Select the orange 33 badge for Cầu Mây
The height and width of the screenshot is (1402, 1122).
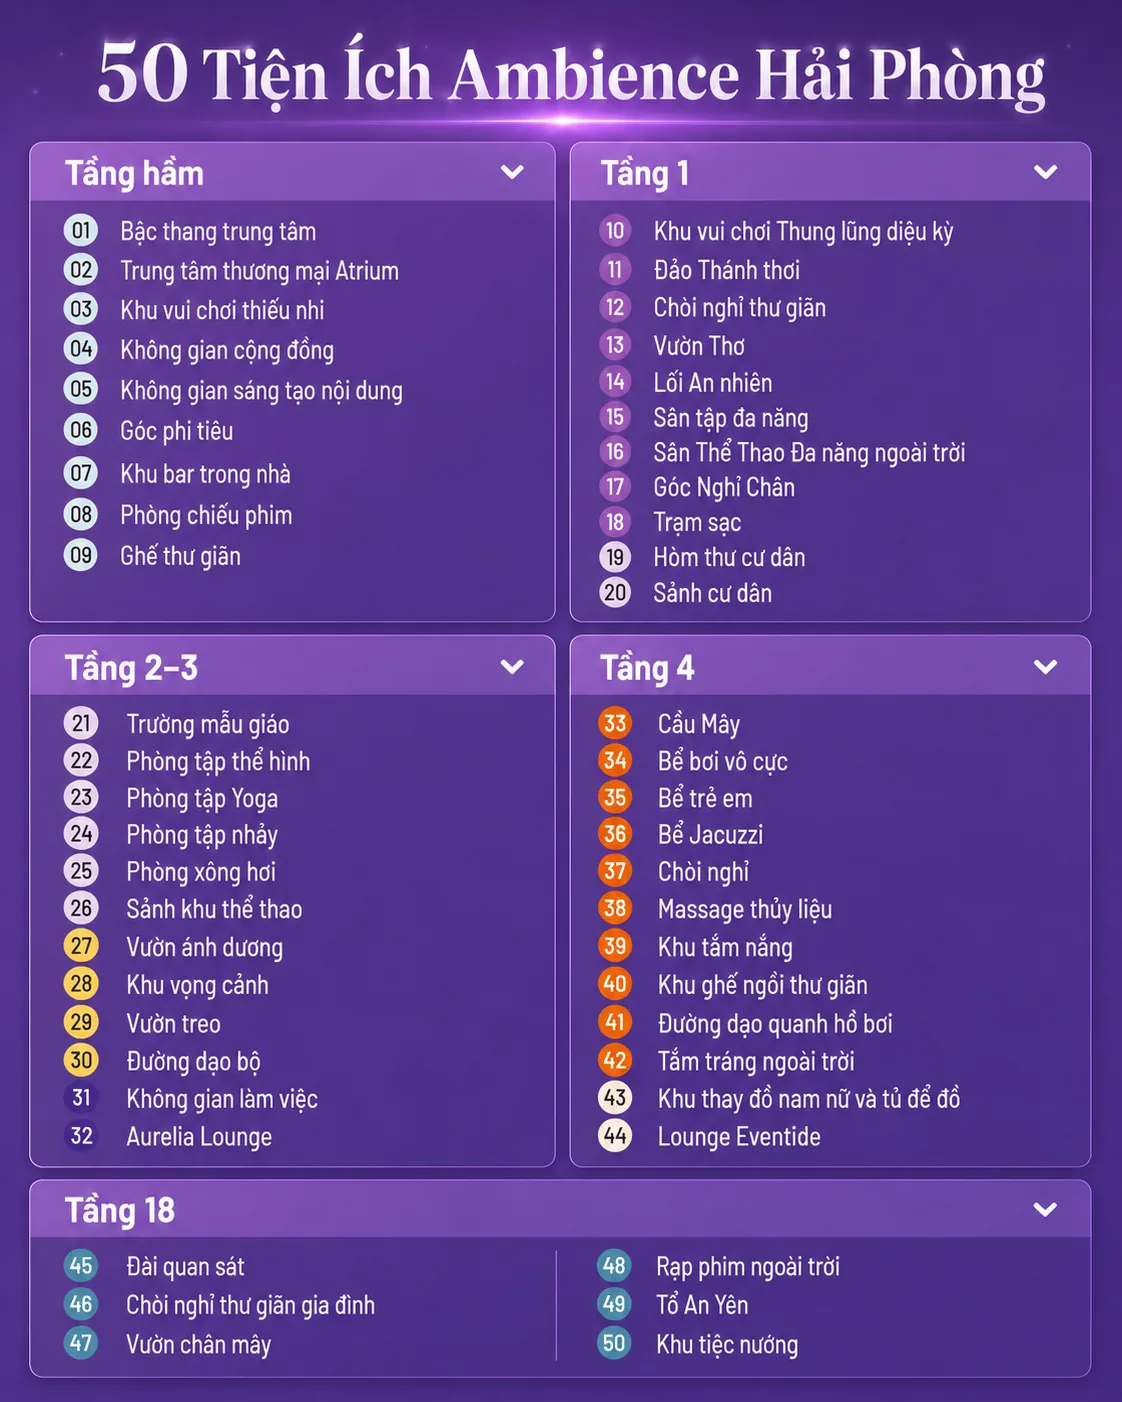[x=615, y=723]
